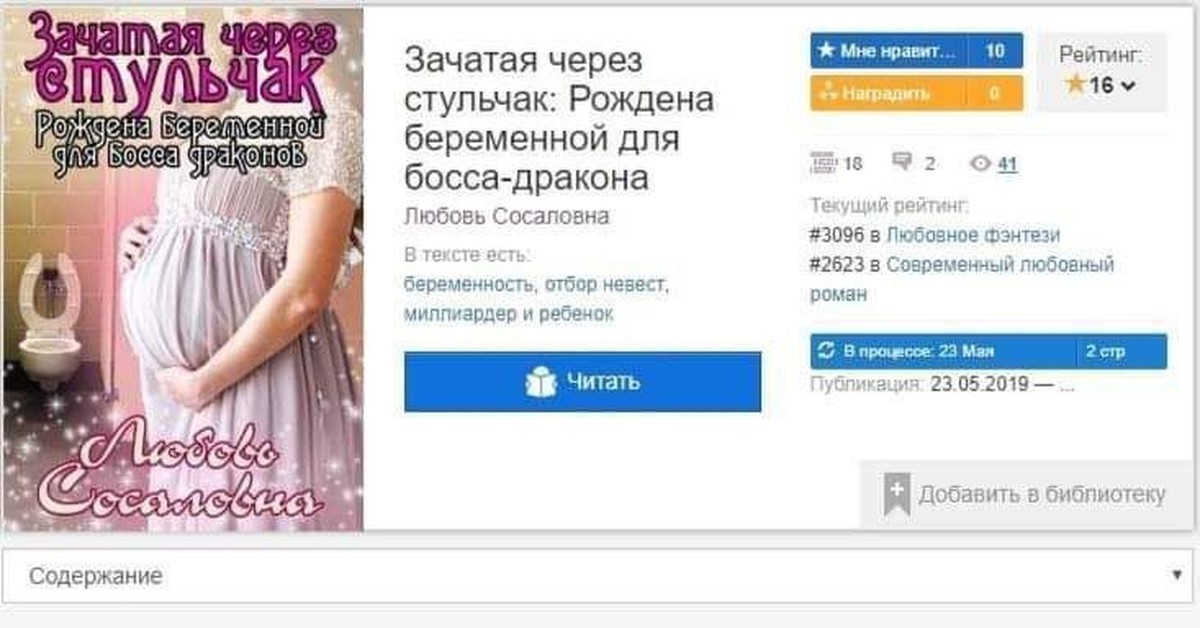Screen dimensions: 1200x628
Task: Click the eye views icon
Action: click(981, 164)
